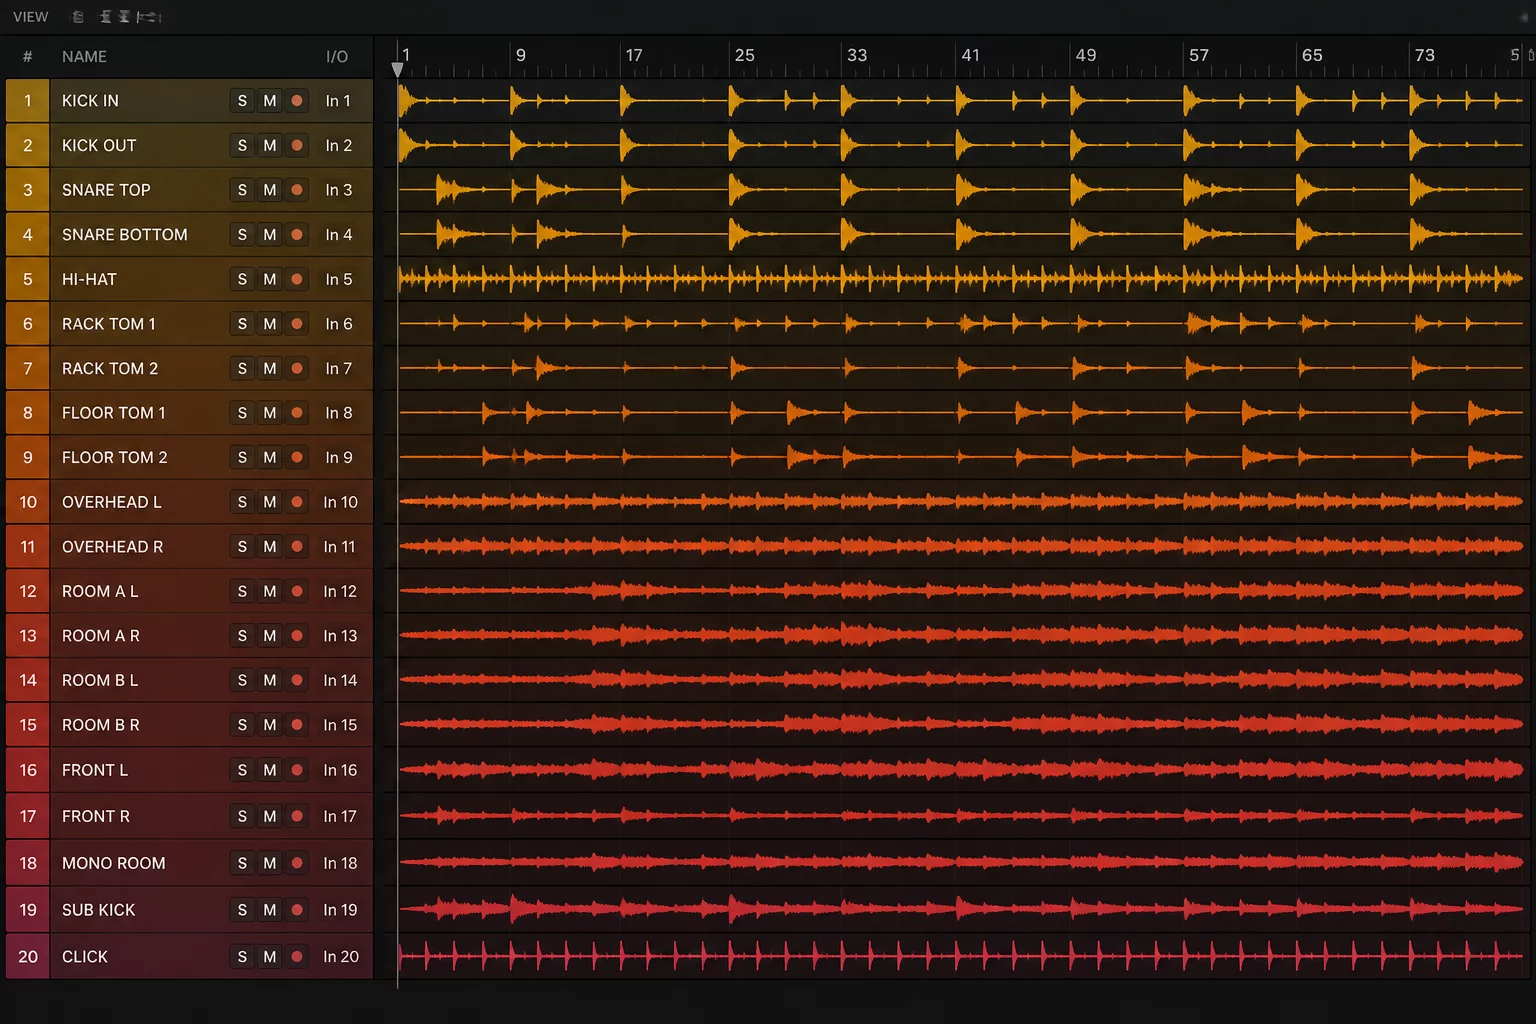Select the OVERHEAD R track name
Image resolution: width=1536 pixels, height=1024 pixels.
112,547
